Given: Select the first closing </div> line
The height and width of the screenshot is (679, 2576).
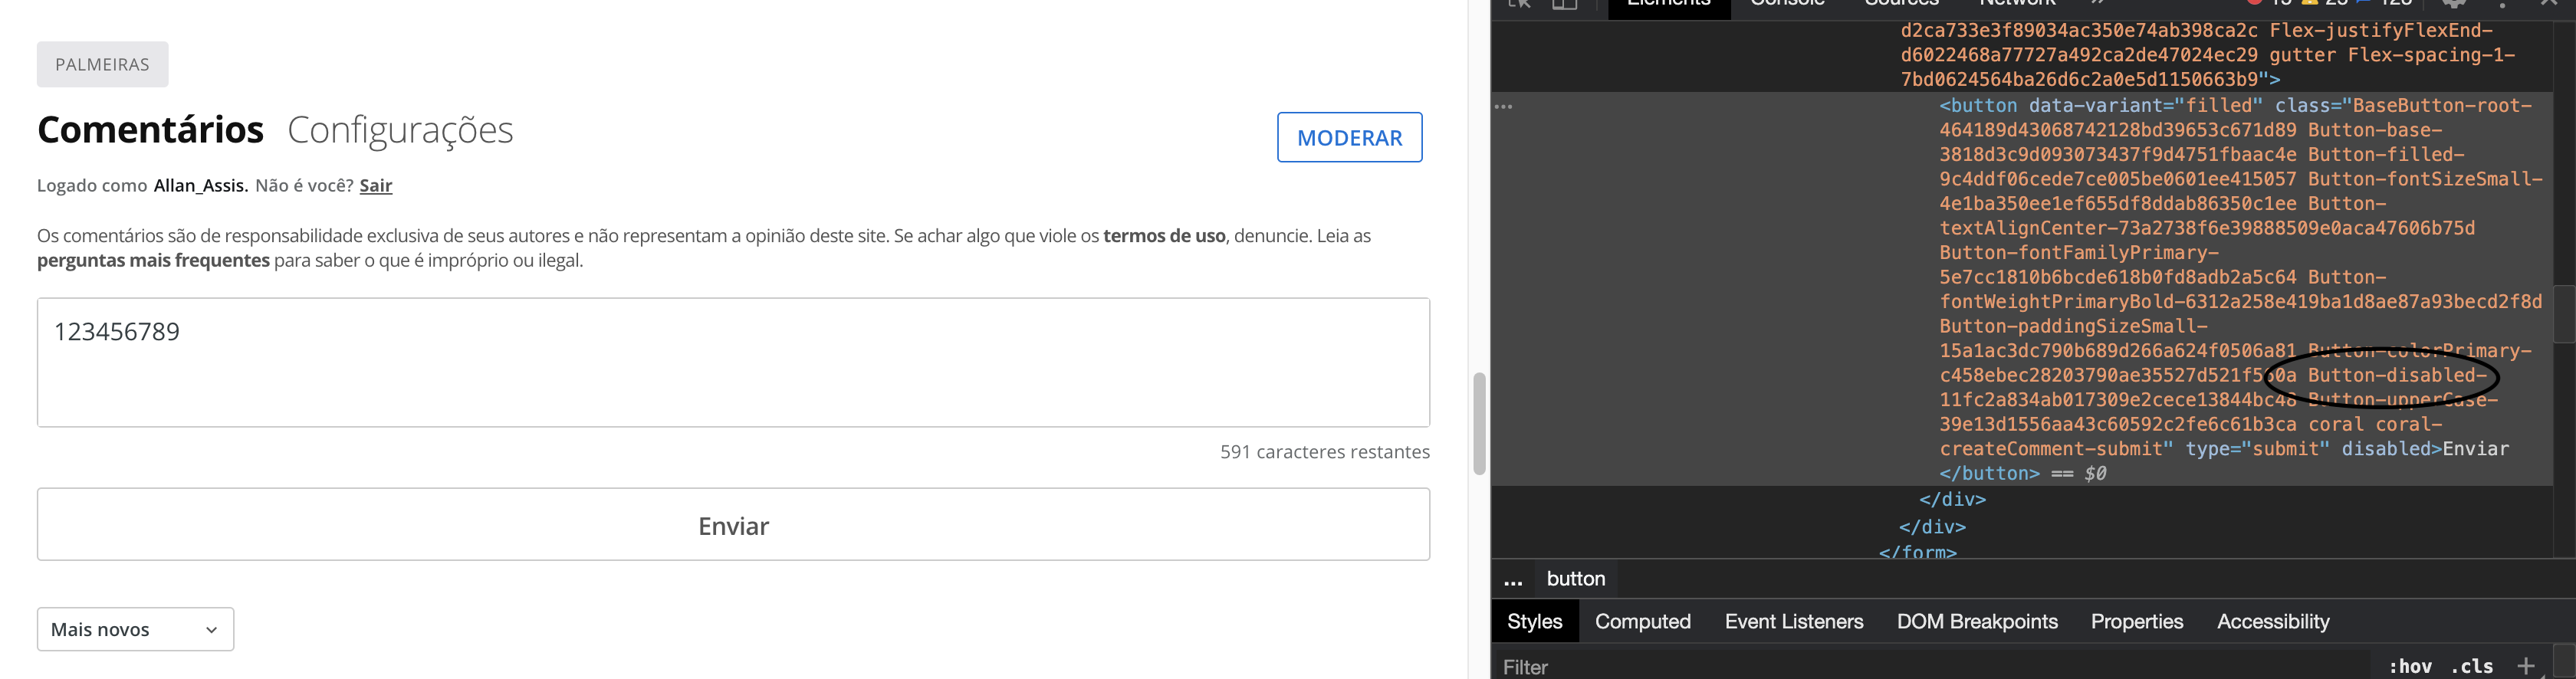Looking at the screenshot, I should coord(1952,499).
